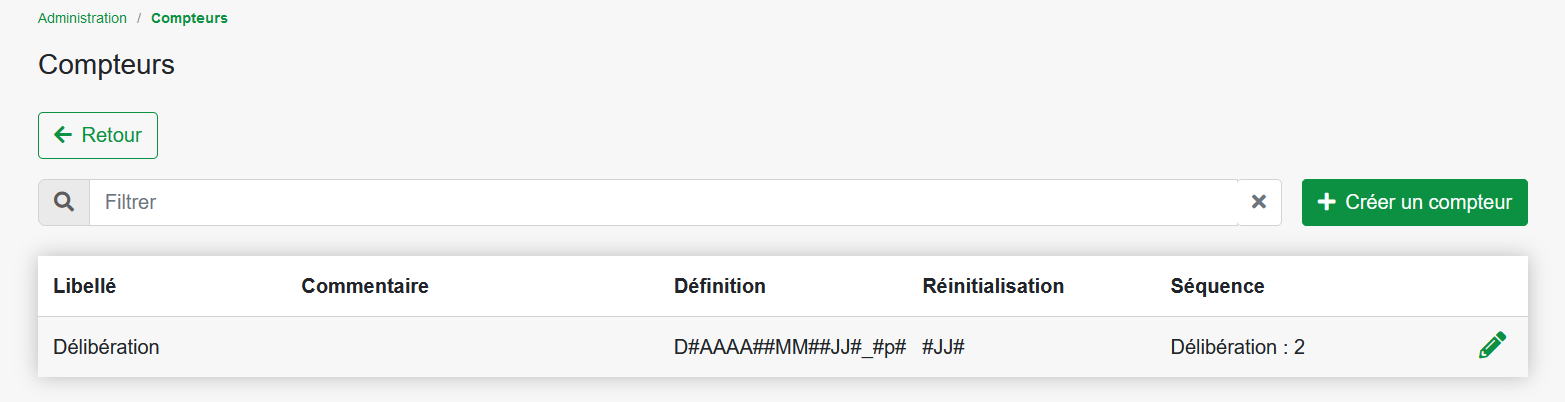Click the Réinitialisation column header

993,286
